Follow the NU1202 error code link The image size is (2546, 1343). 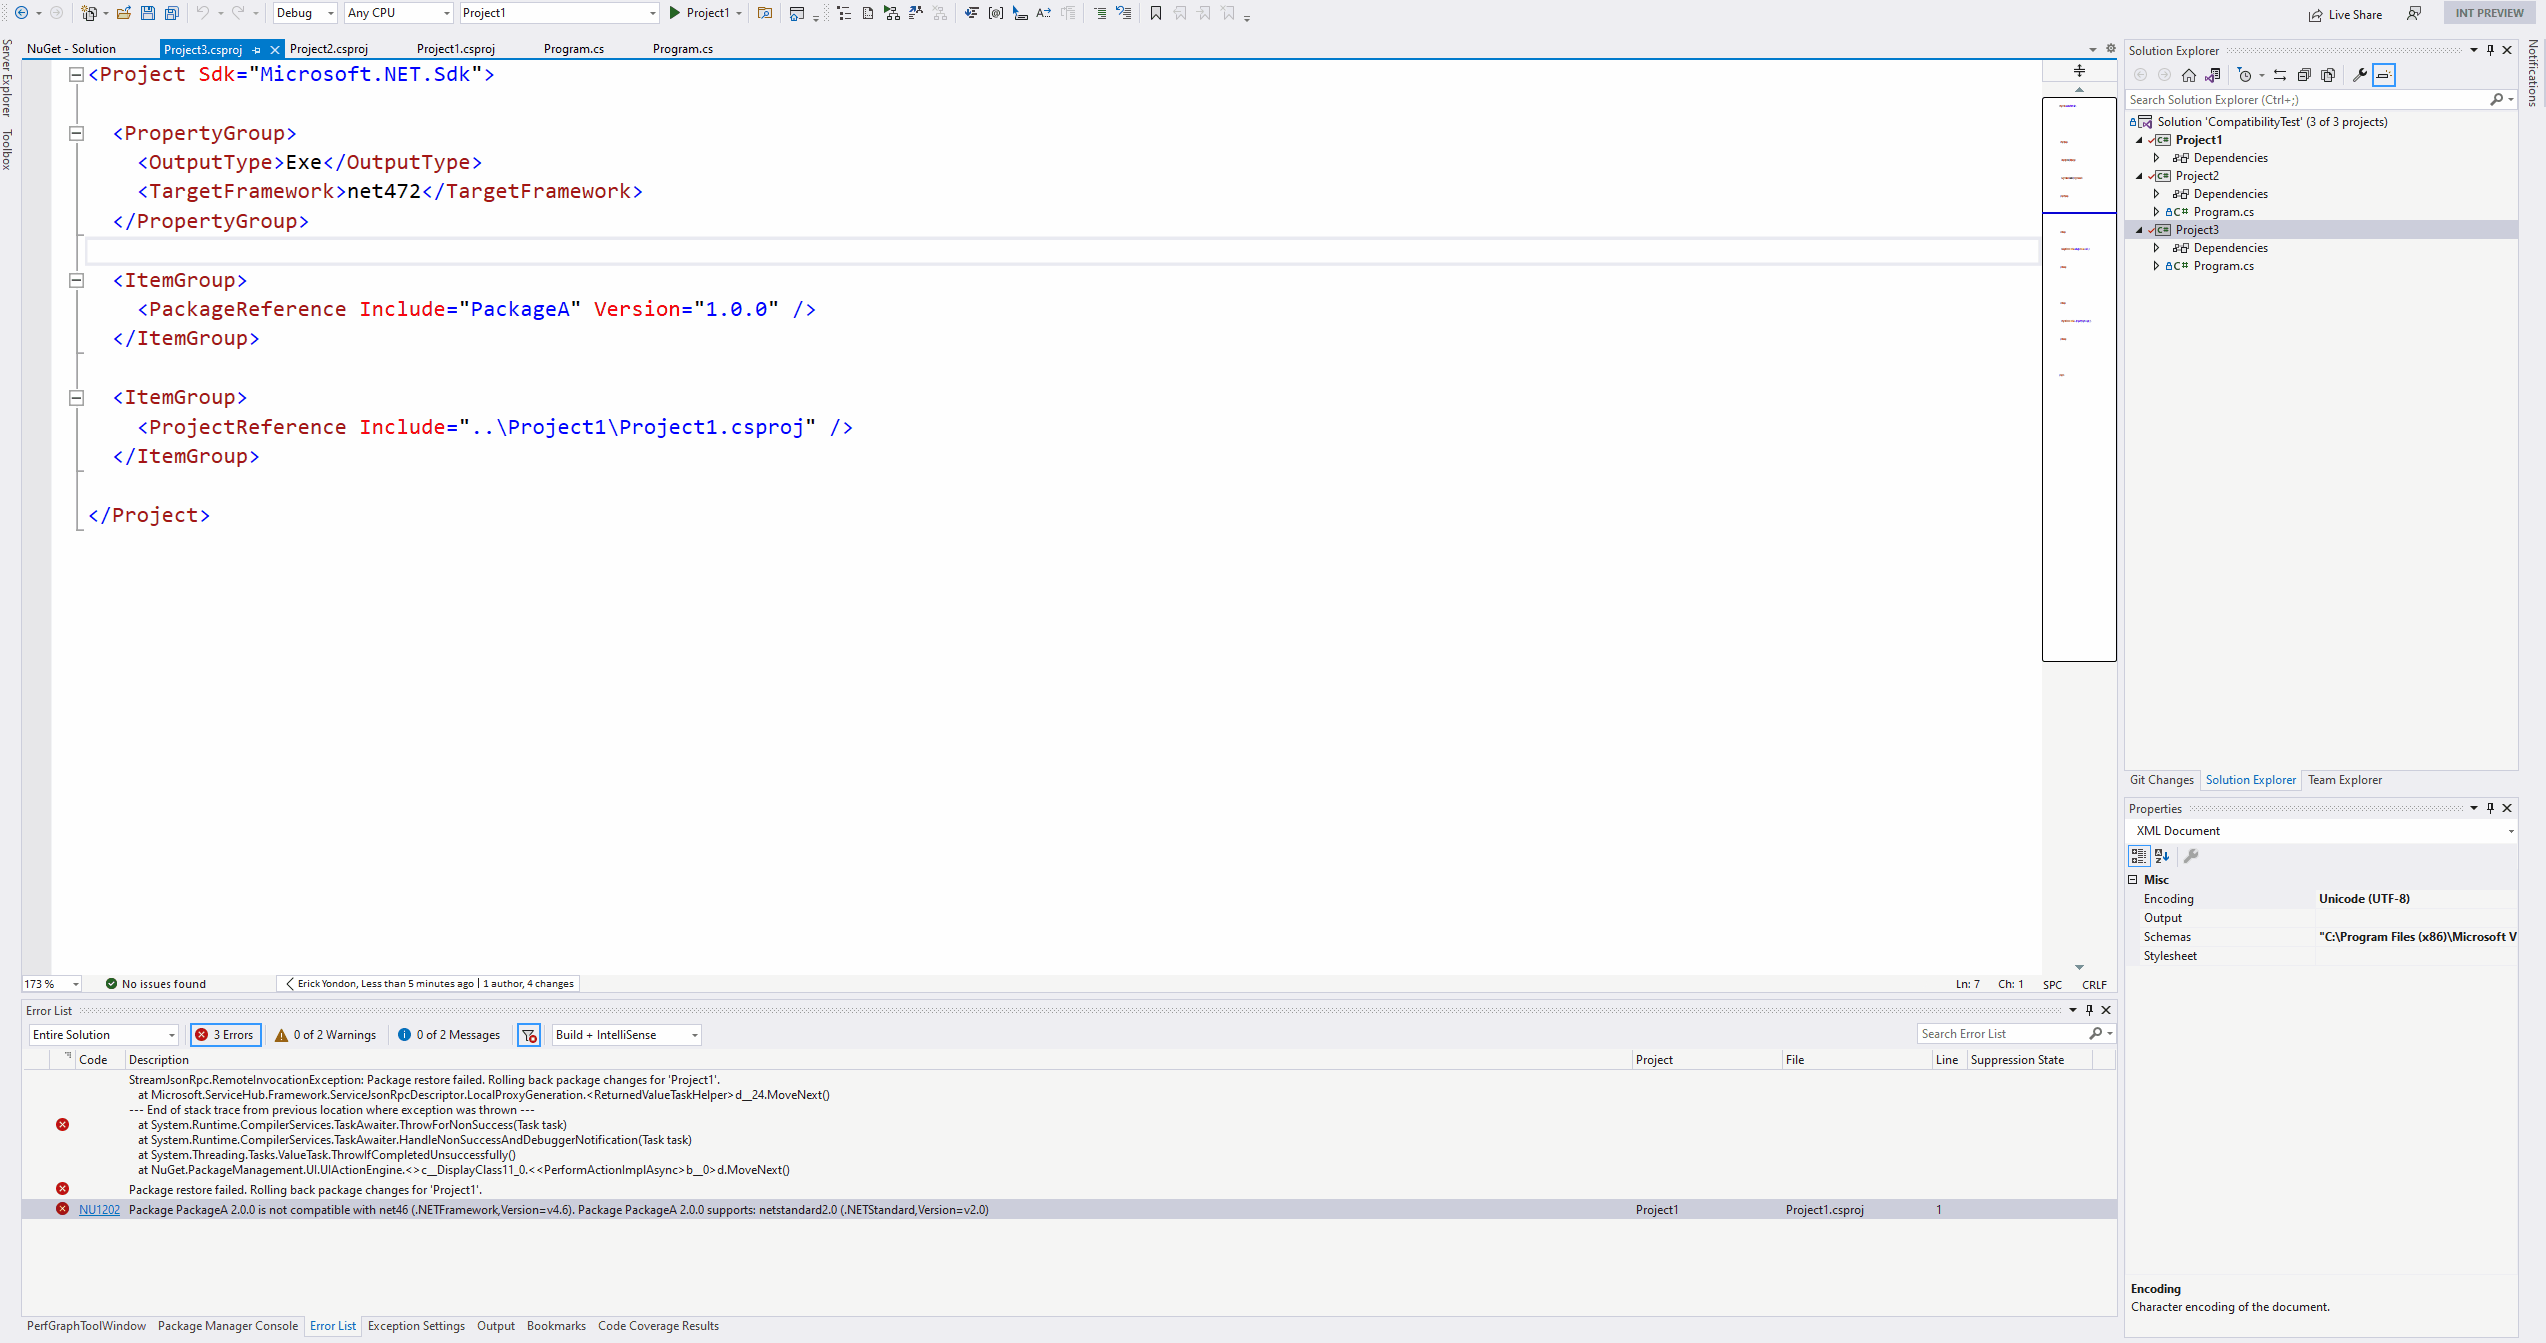[x=99, y=1209]
